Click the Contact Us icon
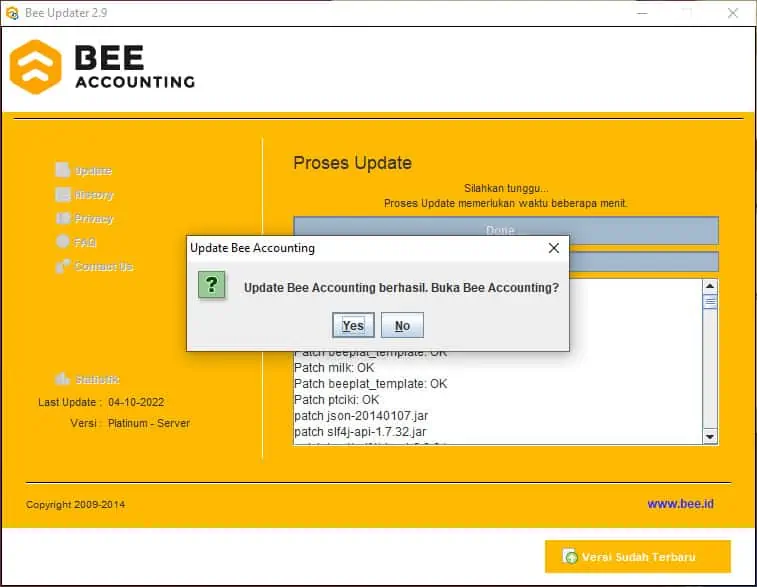This screenshot has height=587, width=757. 63,266
